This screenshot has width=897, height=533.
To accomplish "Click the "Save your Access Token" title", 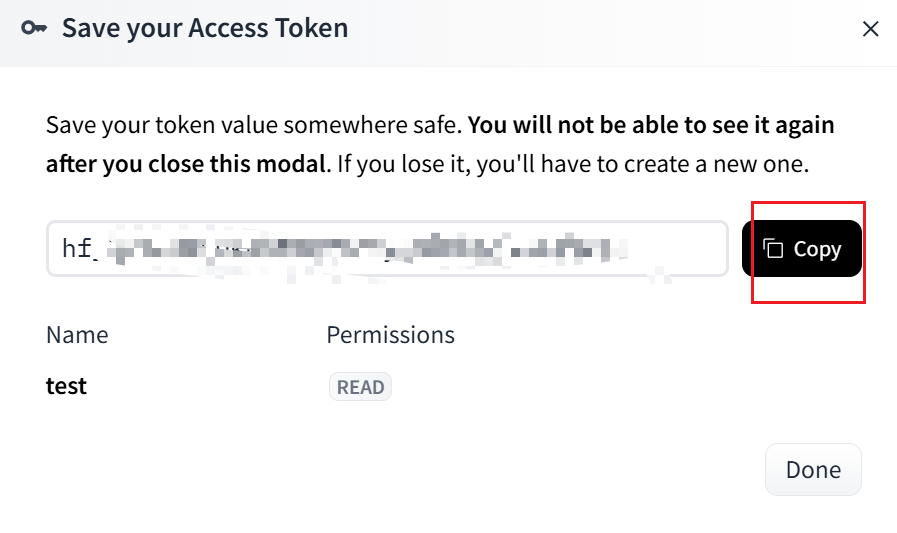I will (x=205, y=28).
